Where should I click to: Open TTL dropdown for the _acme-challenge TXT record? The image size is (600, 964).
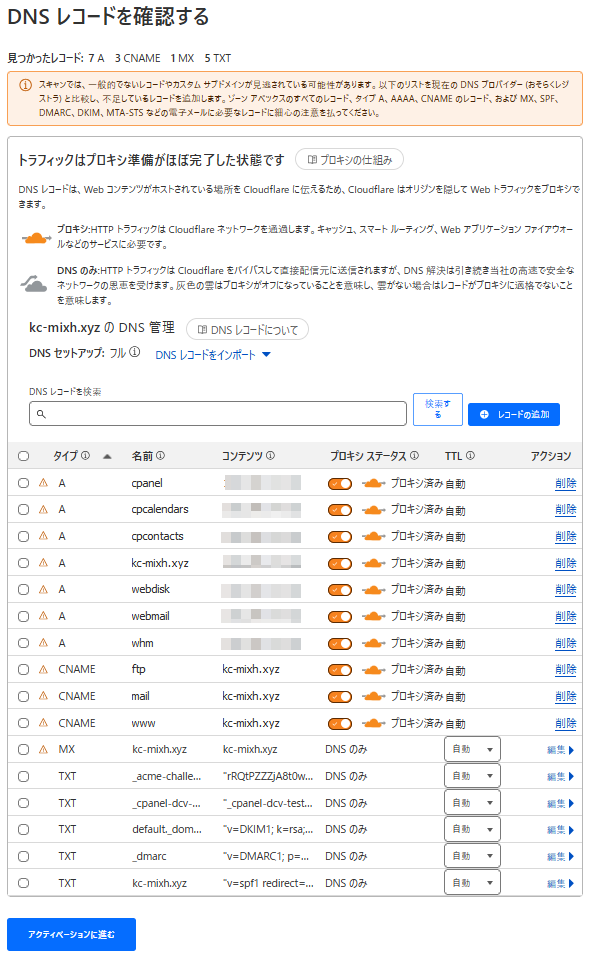point(472,776)
